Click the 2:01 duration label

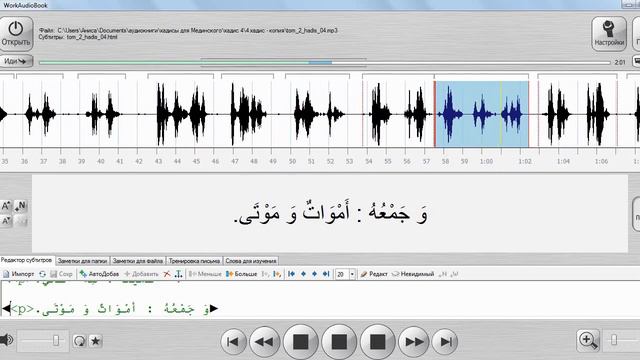pyautogui.click(x=620, y=62)
